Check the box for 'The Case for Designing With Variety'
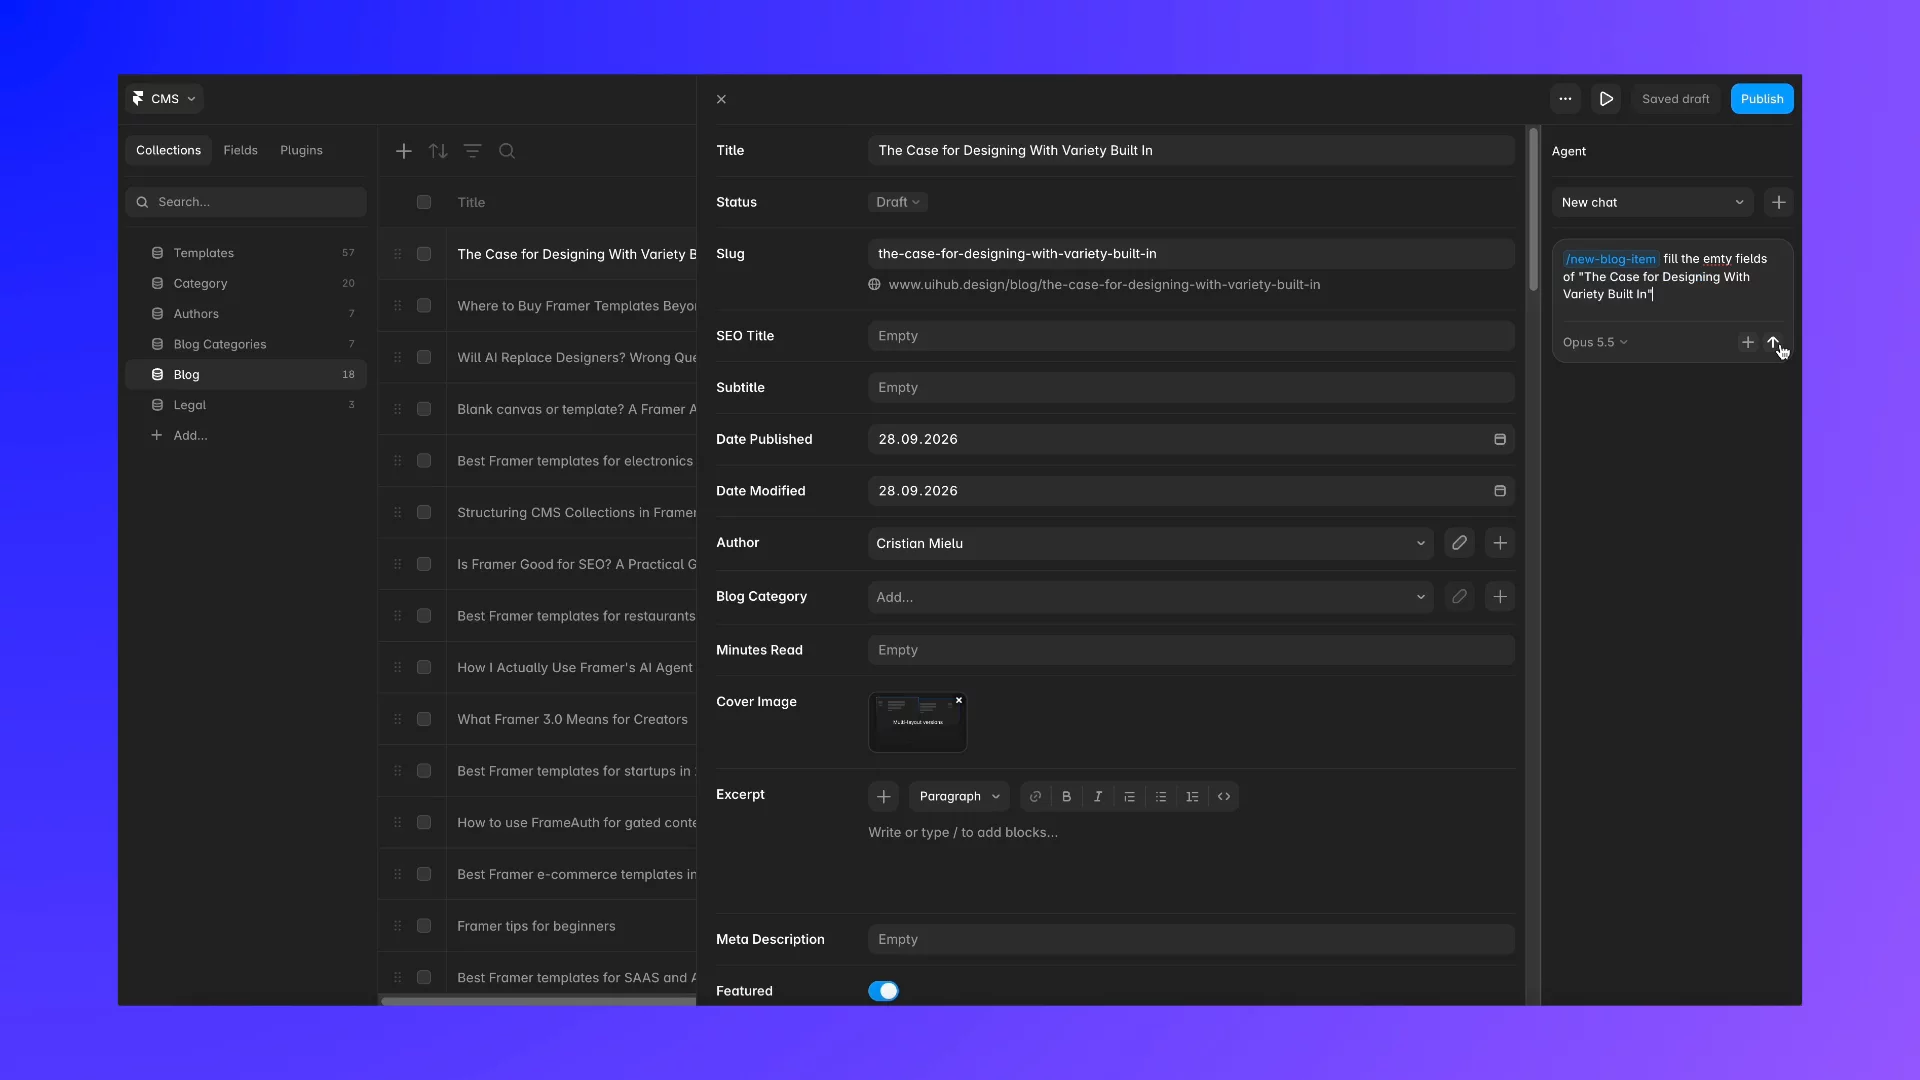The height and width of the screenshot is (1080, 1920). (x=424, y=254)
